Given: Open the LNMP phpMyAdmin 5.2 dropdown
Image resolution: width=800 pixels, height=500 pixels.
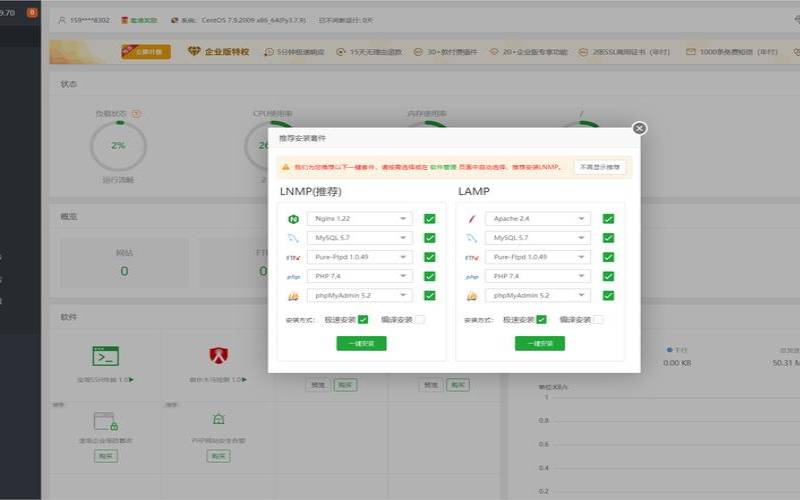Looking at the screenshot, I should pyautogui.click(x=359, y=296).
